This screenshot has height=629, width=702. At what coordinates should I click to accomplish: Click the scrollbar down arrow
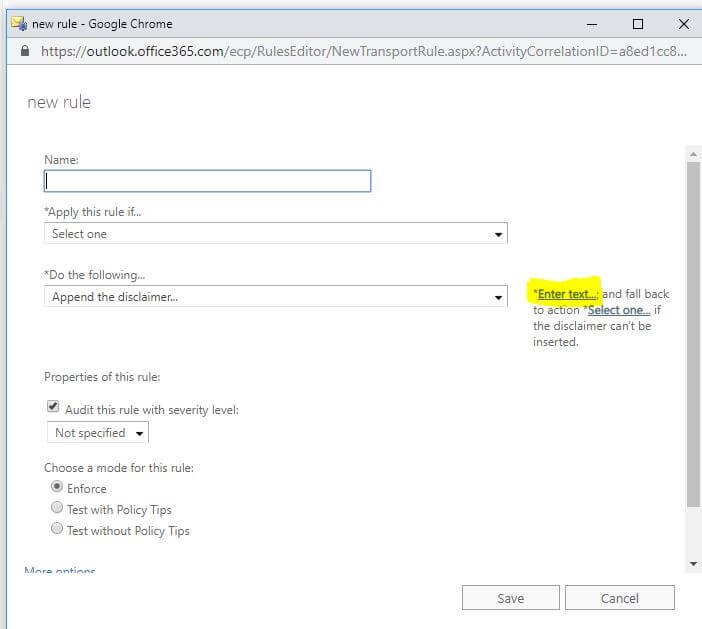pos(693,565)
